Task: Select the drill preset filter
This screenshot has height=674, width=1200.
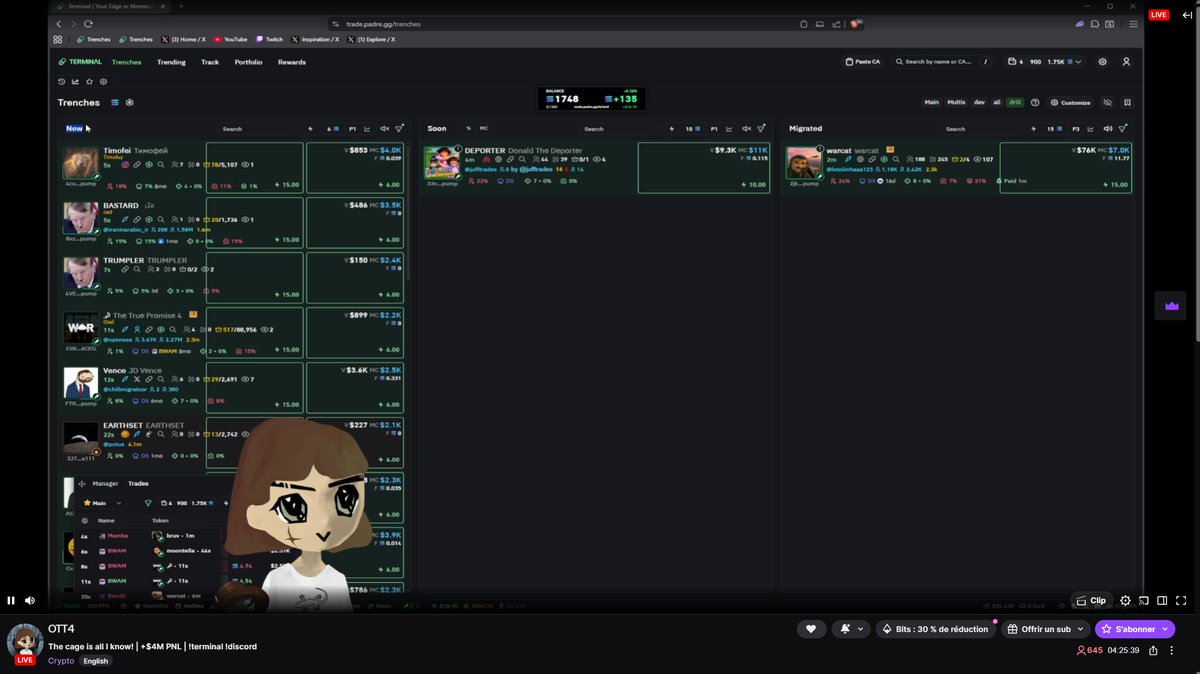Action: click(1015, 102)
